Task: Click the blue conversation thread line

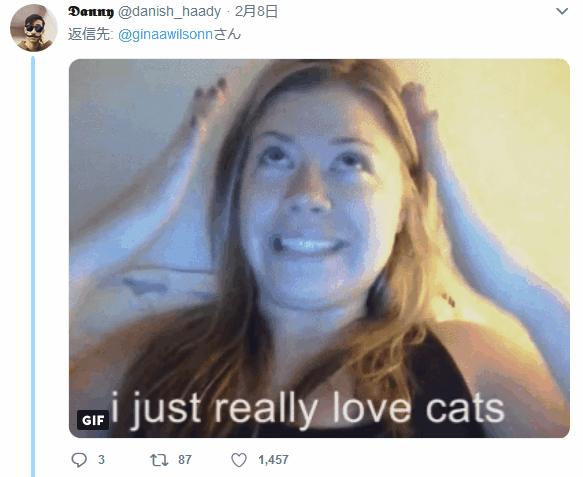Action: click(33, 266)
